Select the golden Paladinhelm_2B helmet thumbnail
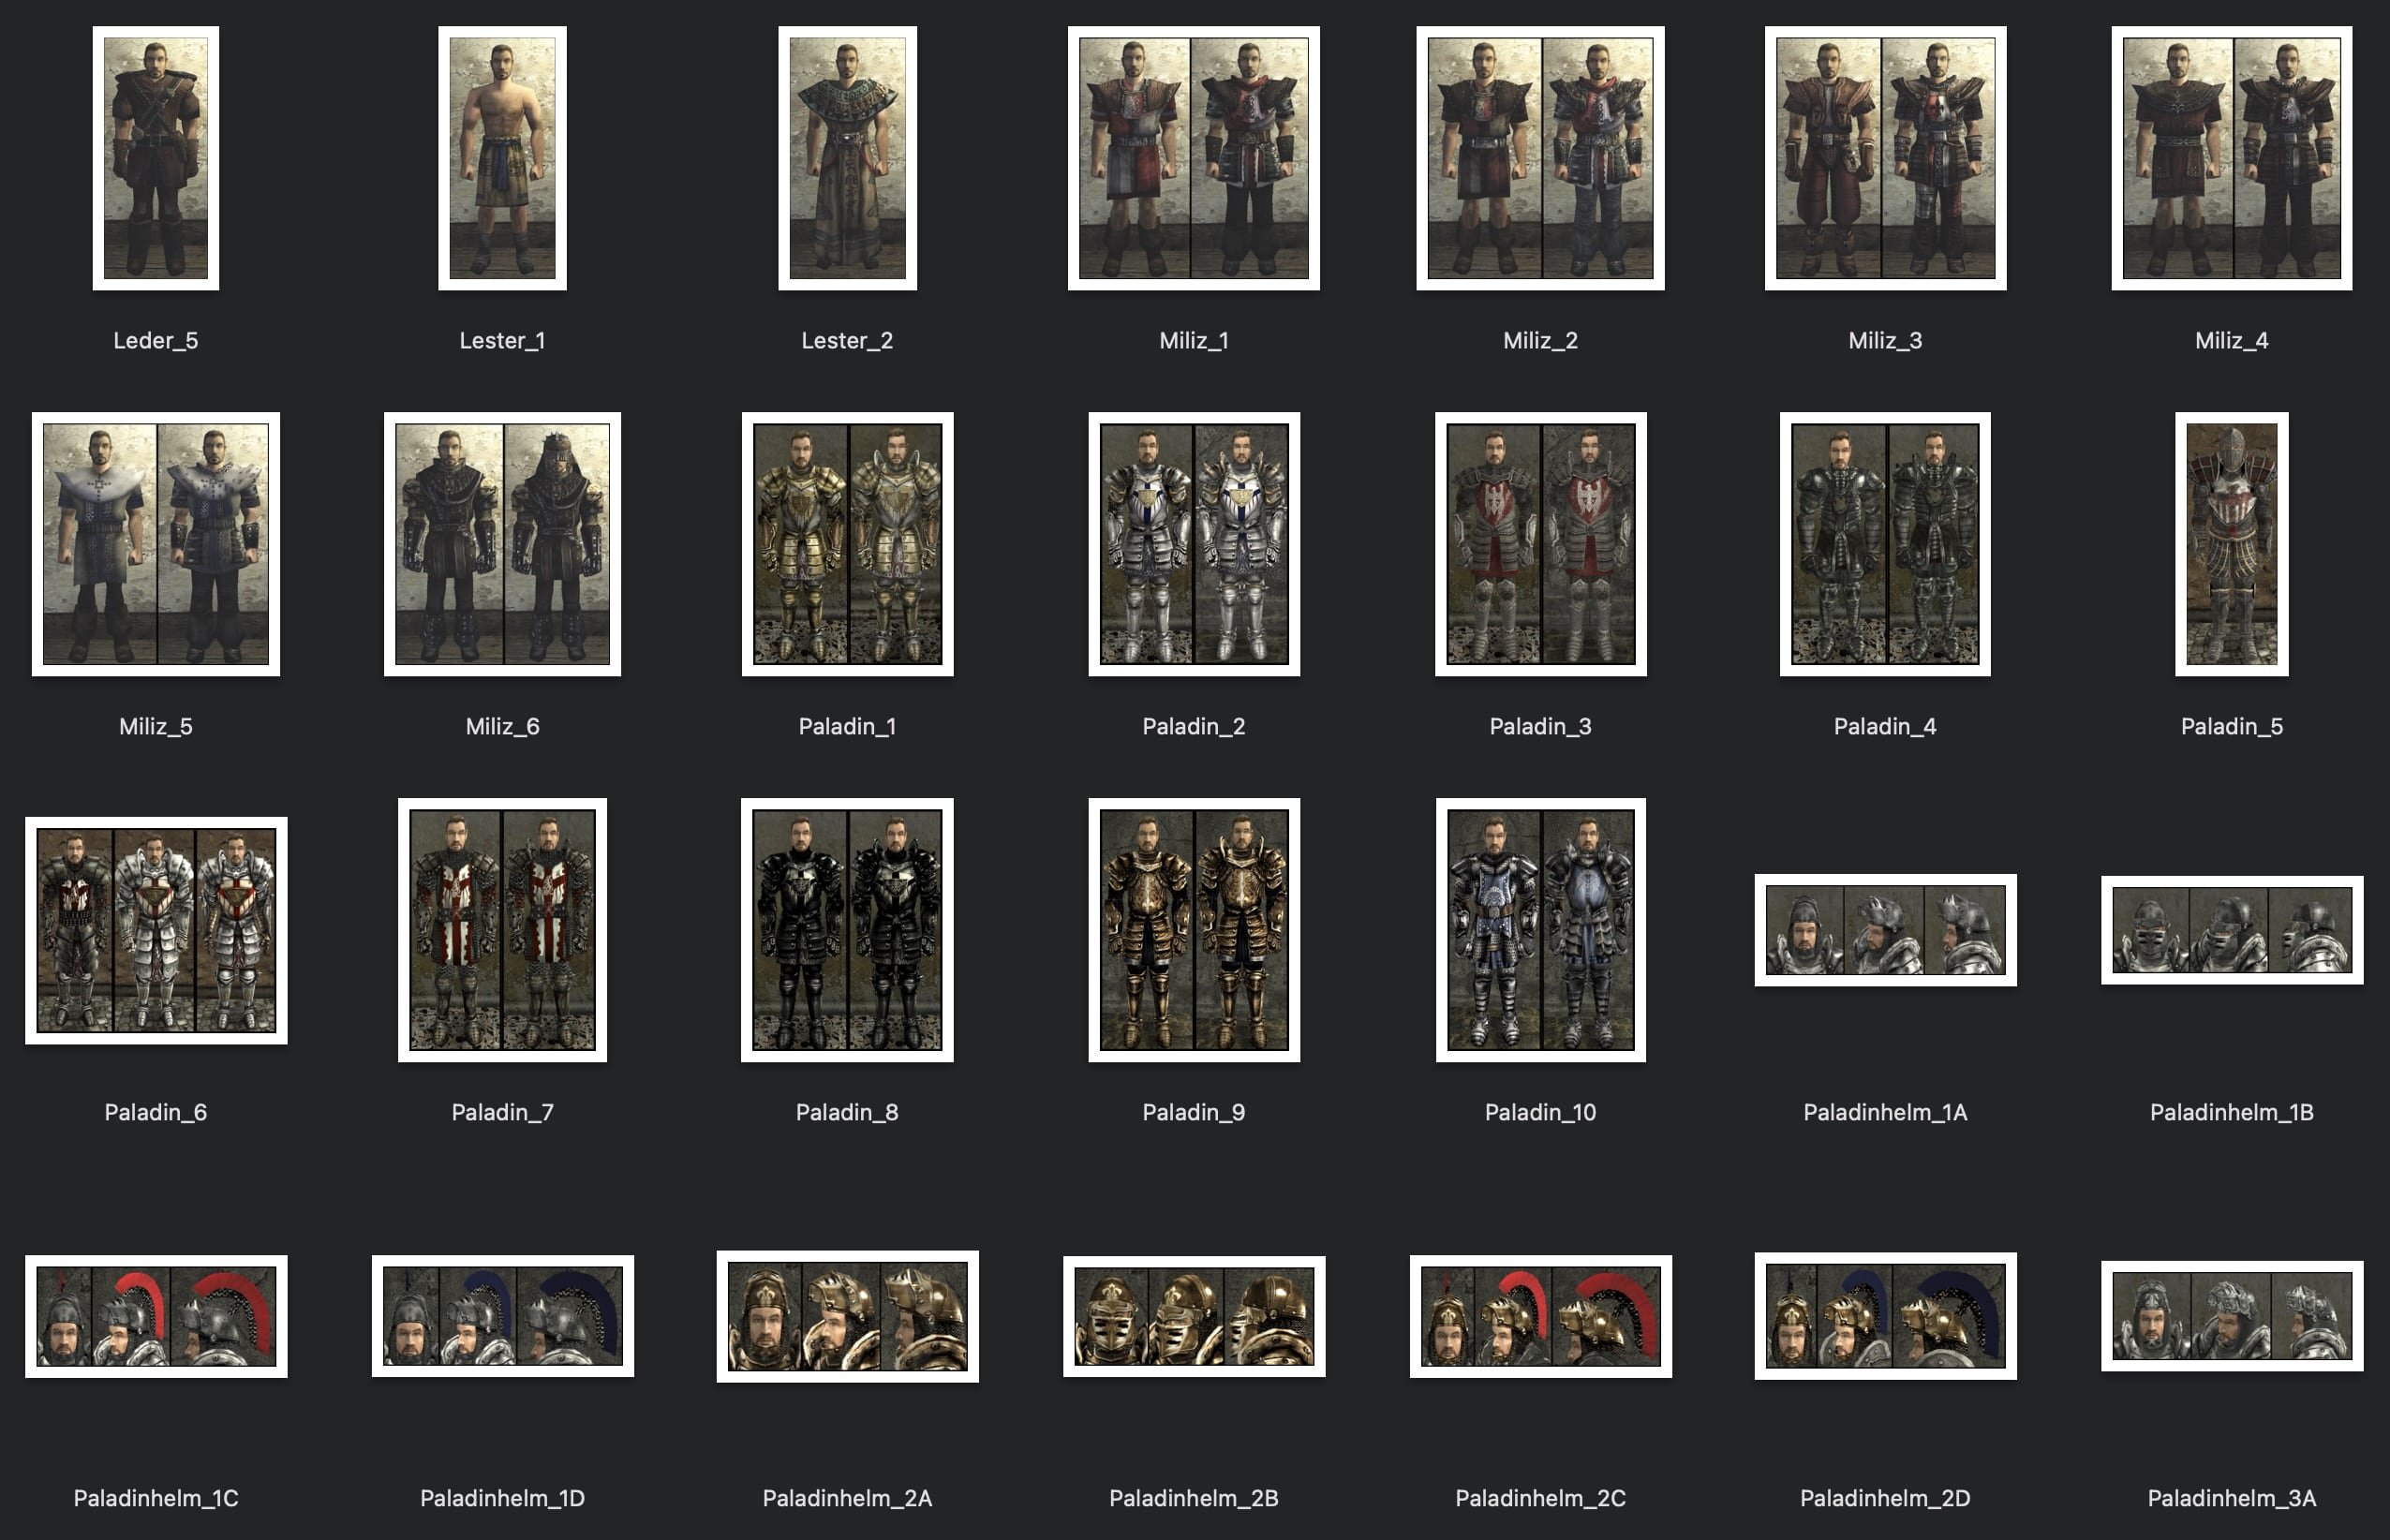Viewport: 2390px width, 1540px height. [x=1194, y=1316]
